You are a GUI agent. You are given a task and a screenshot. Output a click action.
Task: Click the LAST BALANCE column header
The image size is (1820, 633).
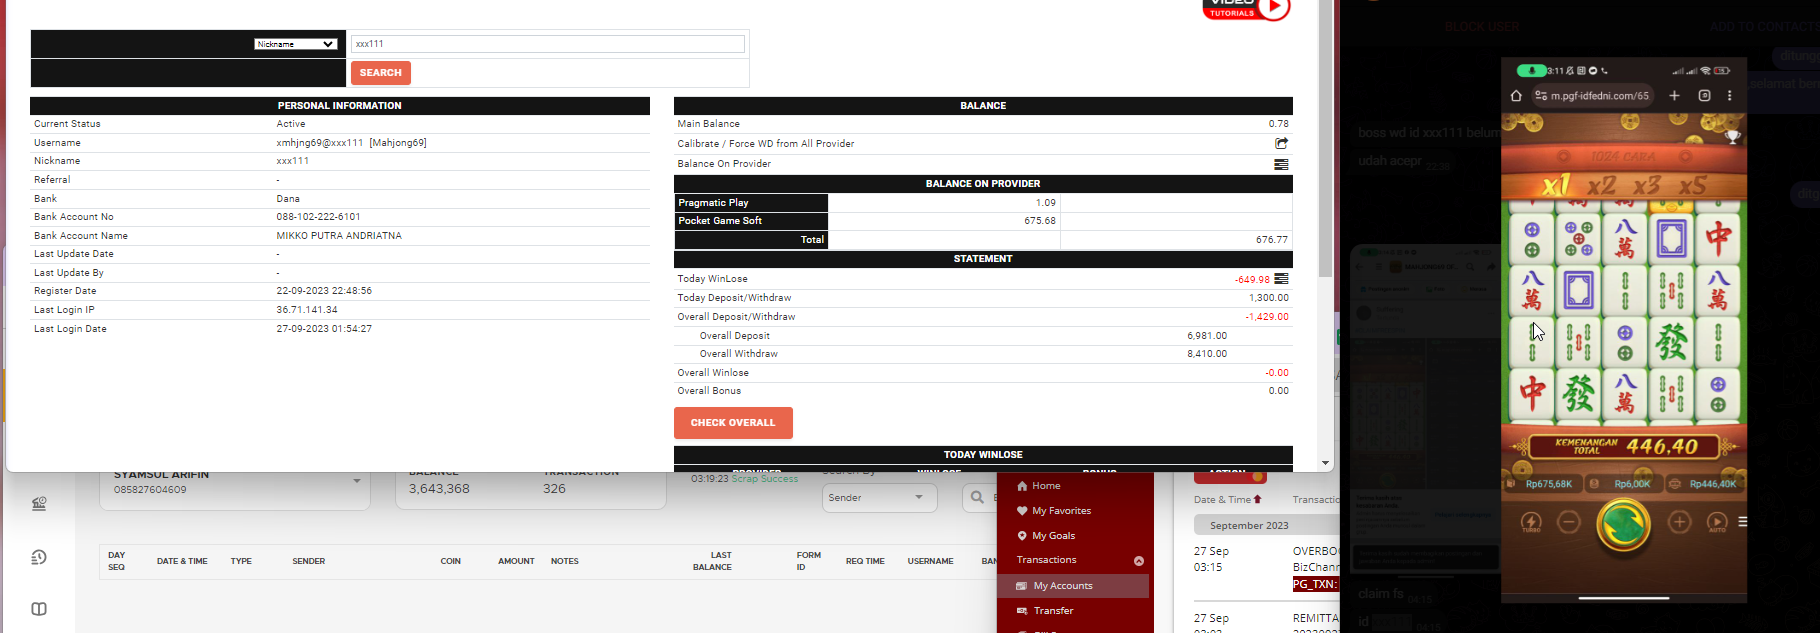[x=712, y=561]
